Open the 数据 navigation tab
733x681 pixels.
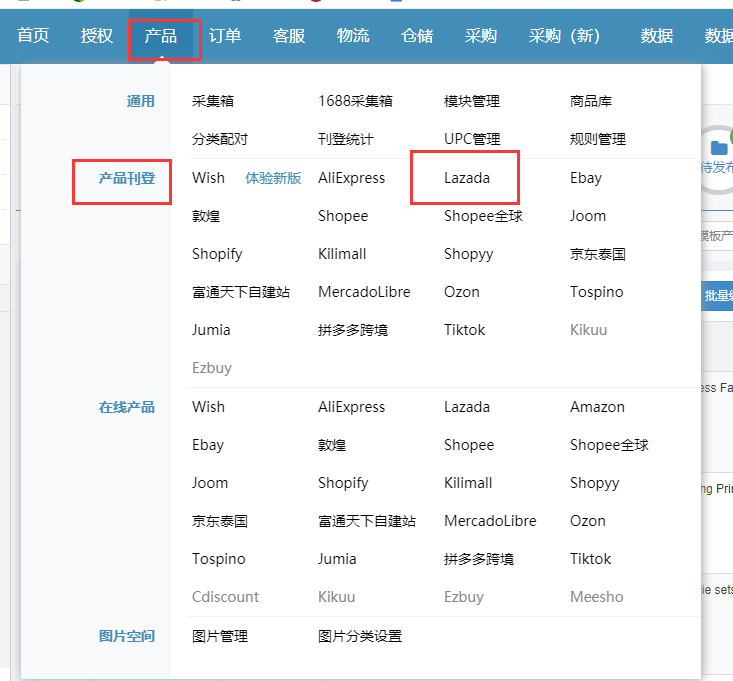pos(657,36)
